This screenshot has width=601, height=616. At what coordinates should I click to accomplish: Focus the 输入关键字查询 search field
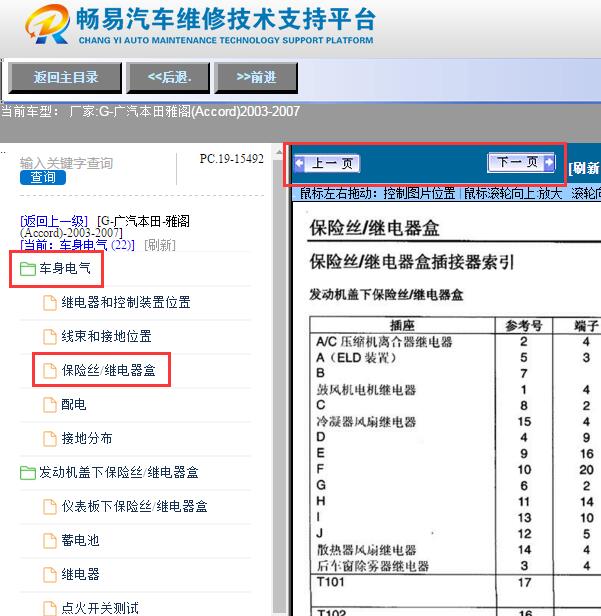pos(66,163)
